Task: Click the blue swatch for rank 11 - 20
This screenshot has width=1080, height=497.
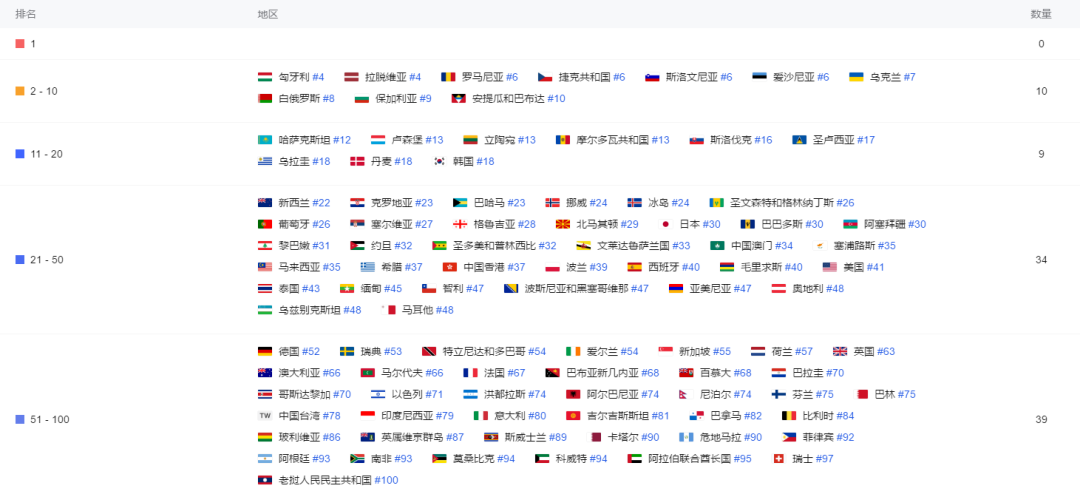Action: click(19, 154)
